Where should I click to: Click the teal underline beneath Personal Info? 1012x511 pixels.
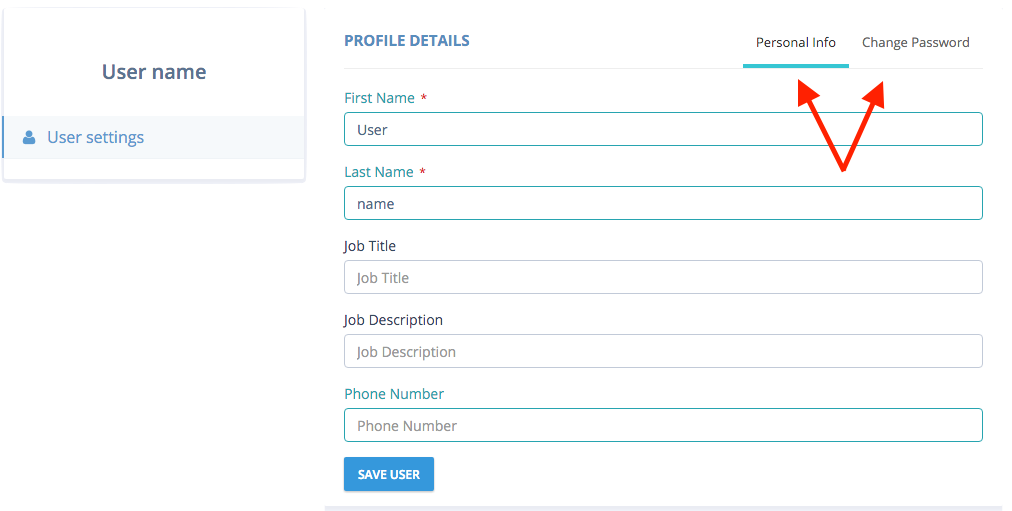point(796,66)
